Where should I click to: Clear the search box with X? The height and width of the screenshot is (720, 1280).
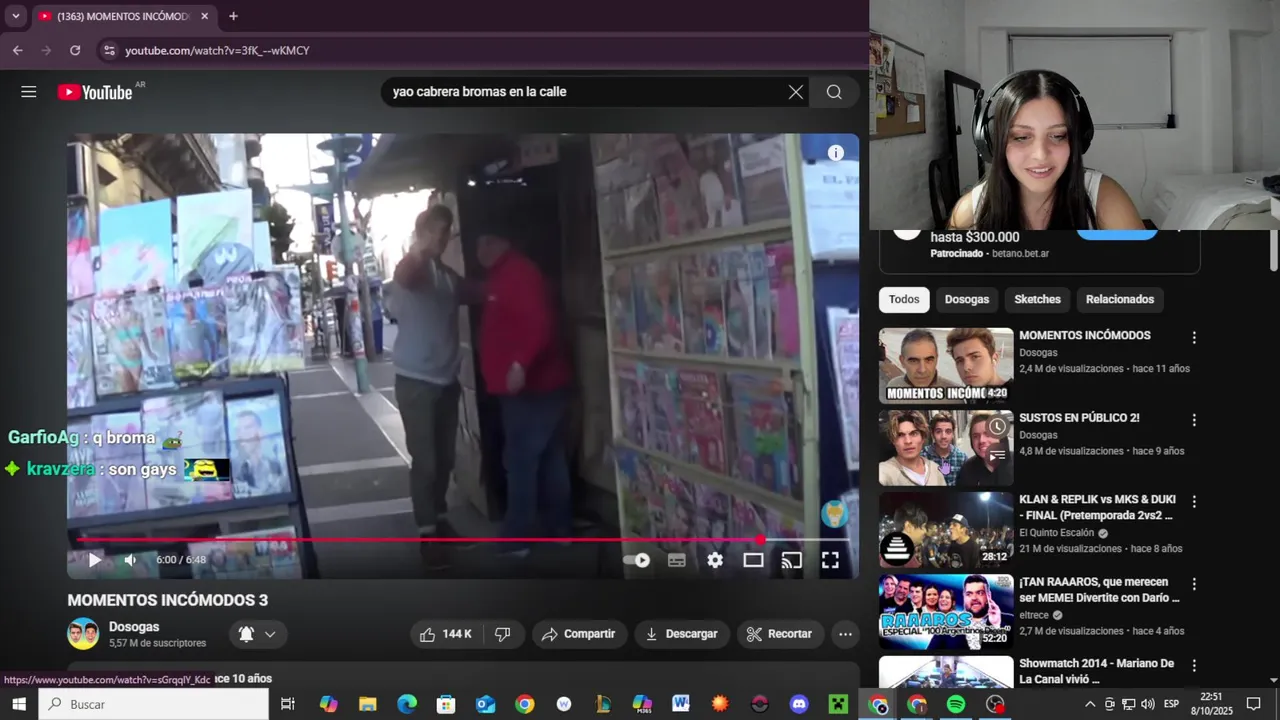click(796, 92)
